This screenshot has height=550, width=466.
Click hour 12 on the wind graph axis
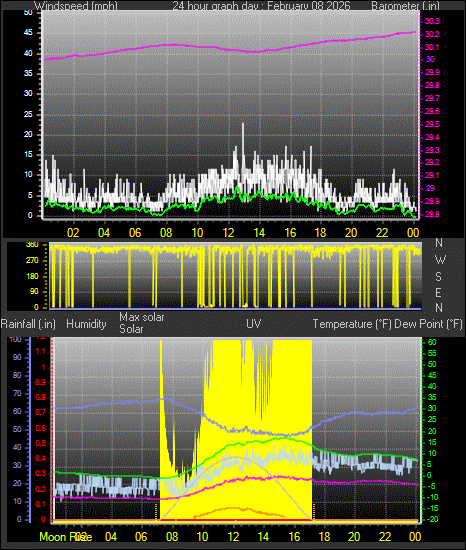pyautogui.click(x=228, y=233)
